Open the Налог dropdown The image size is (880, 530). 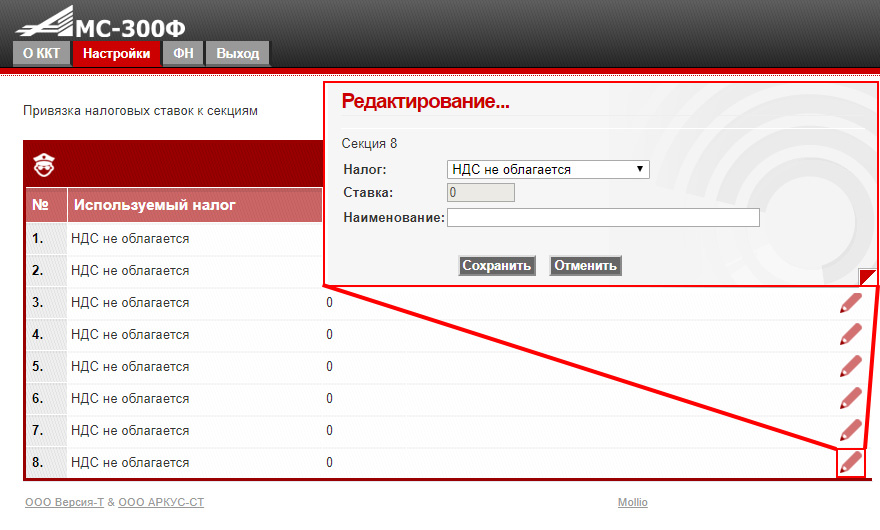click(548, 170)
